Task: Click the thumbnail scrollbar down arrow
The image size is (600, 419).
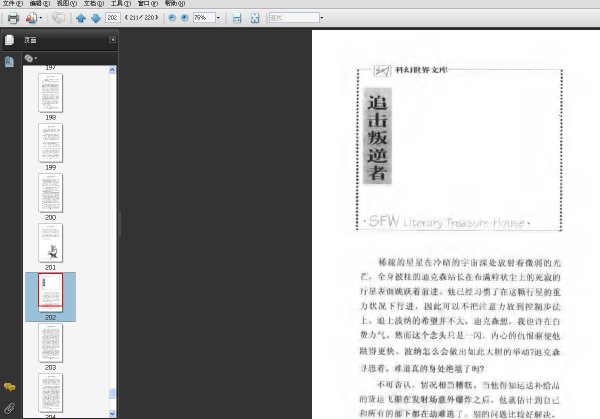Action: [x=112, y=414]
